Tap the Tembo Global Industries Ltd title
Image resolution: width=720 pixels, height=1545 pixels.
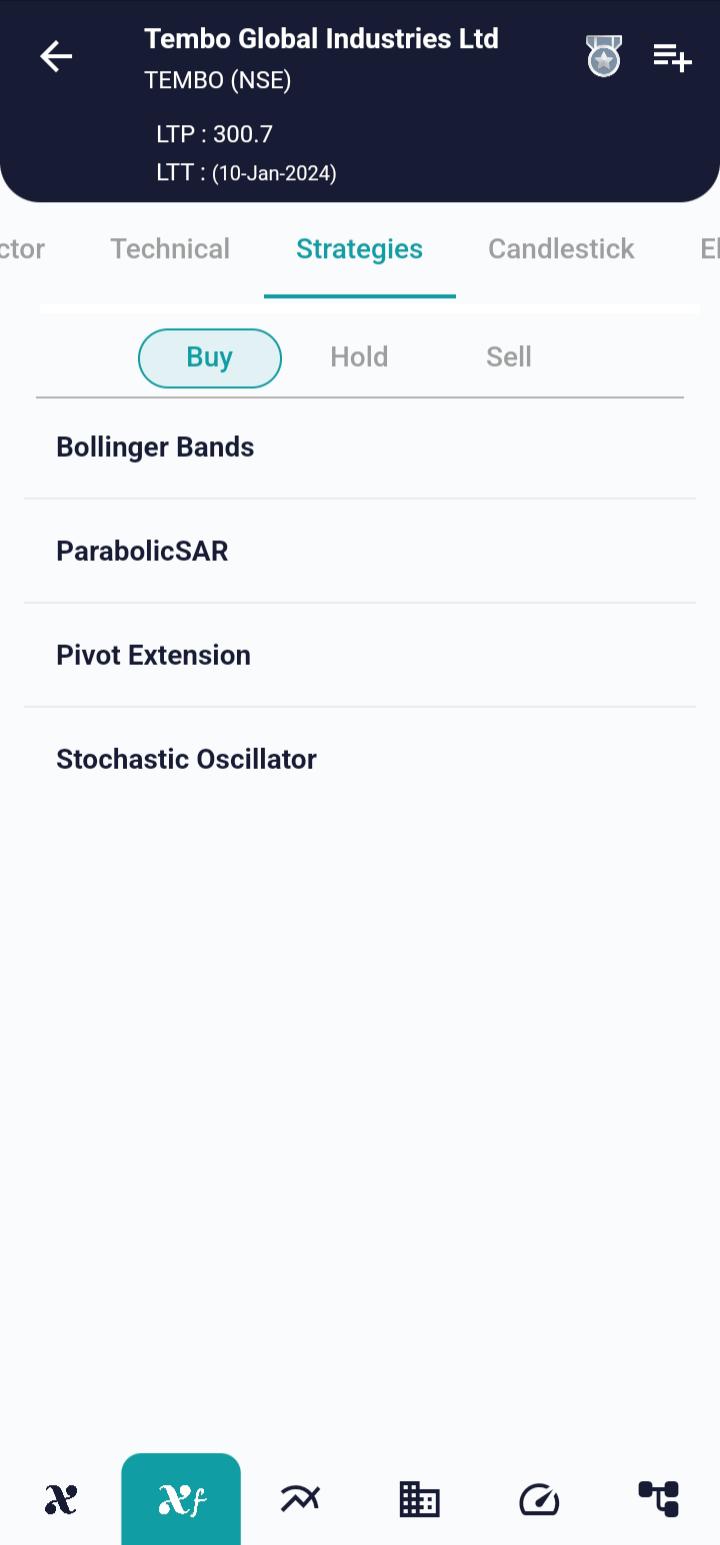(321, 39)
